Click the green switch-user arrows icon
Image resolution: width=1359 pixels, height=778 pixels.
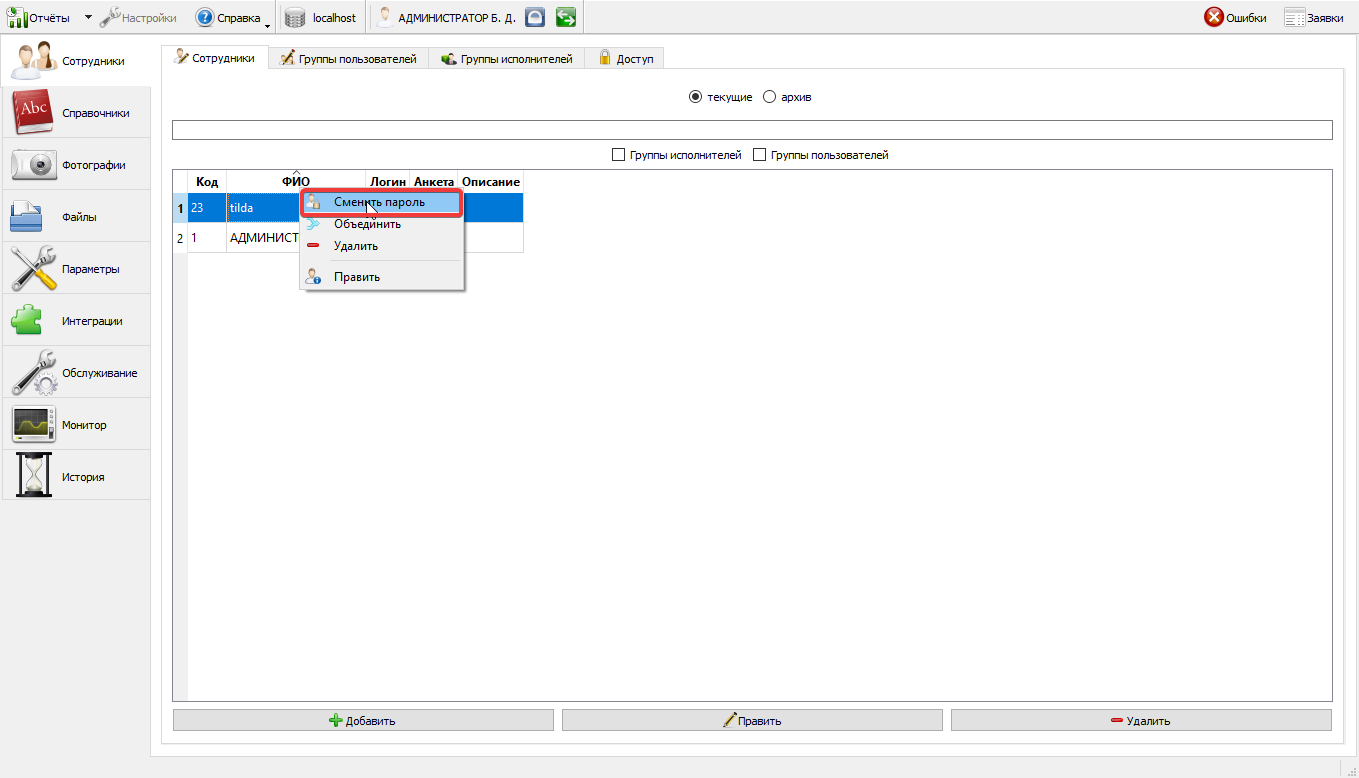point(566,17)
